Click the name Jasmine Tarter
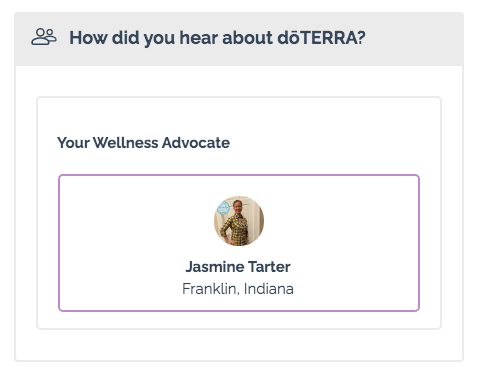 [x=238, y=267]
